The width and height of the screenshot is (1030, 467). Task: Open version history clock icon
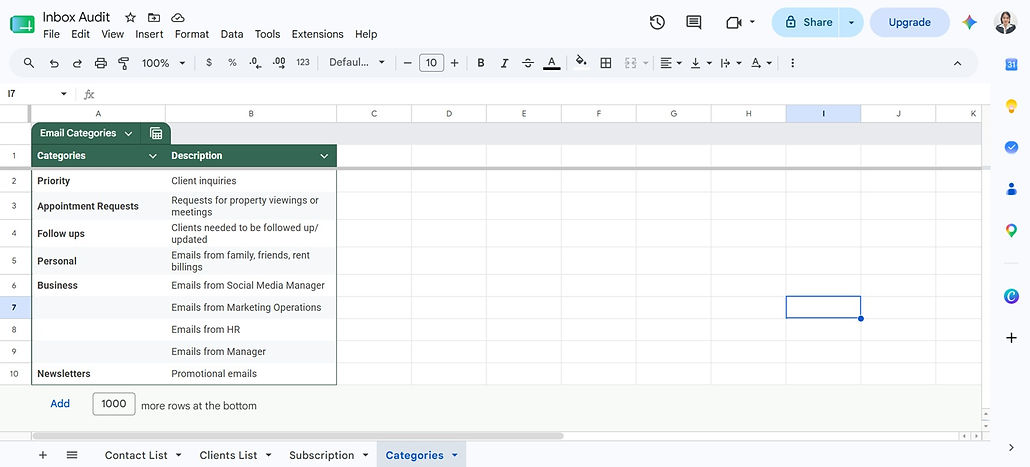point(657,22)
